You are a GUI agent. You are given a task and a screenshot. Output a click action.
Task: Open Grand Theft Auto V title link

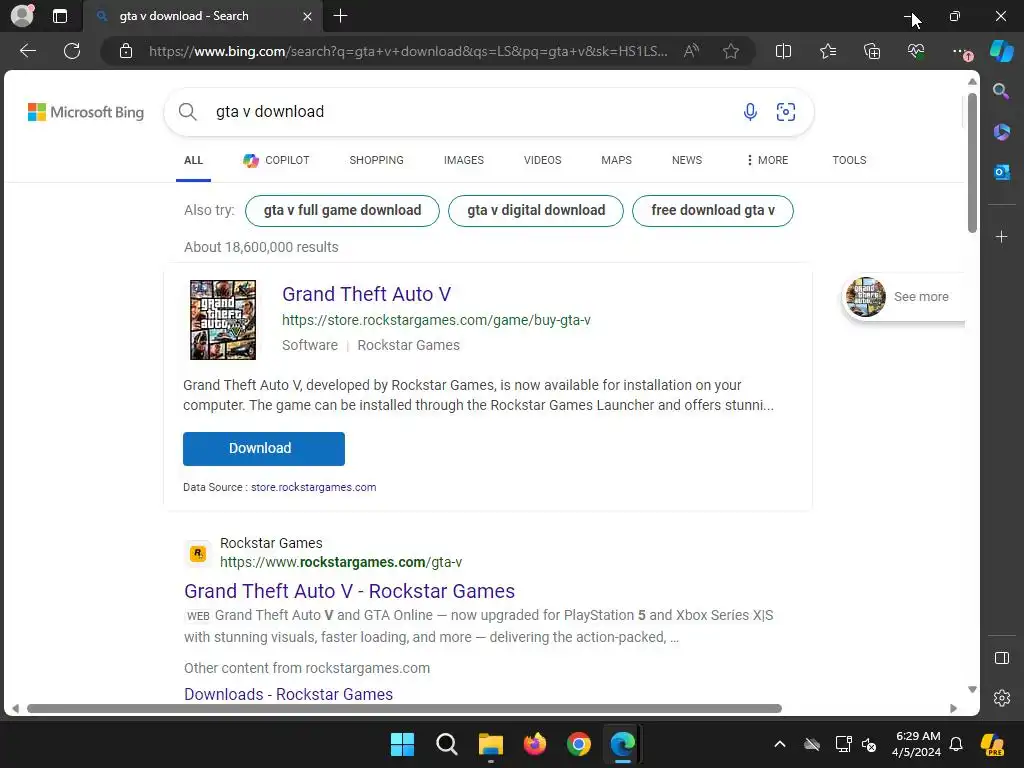coord(366,294)
